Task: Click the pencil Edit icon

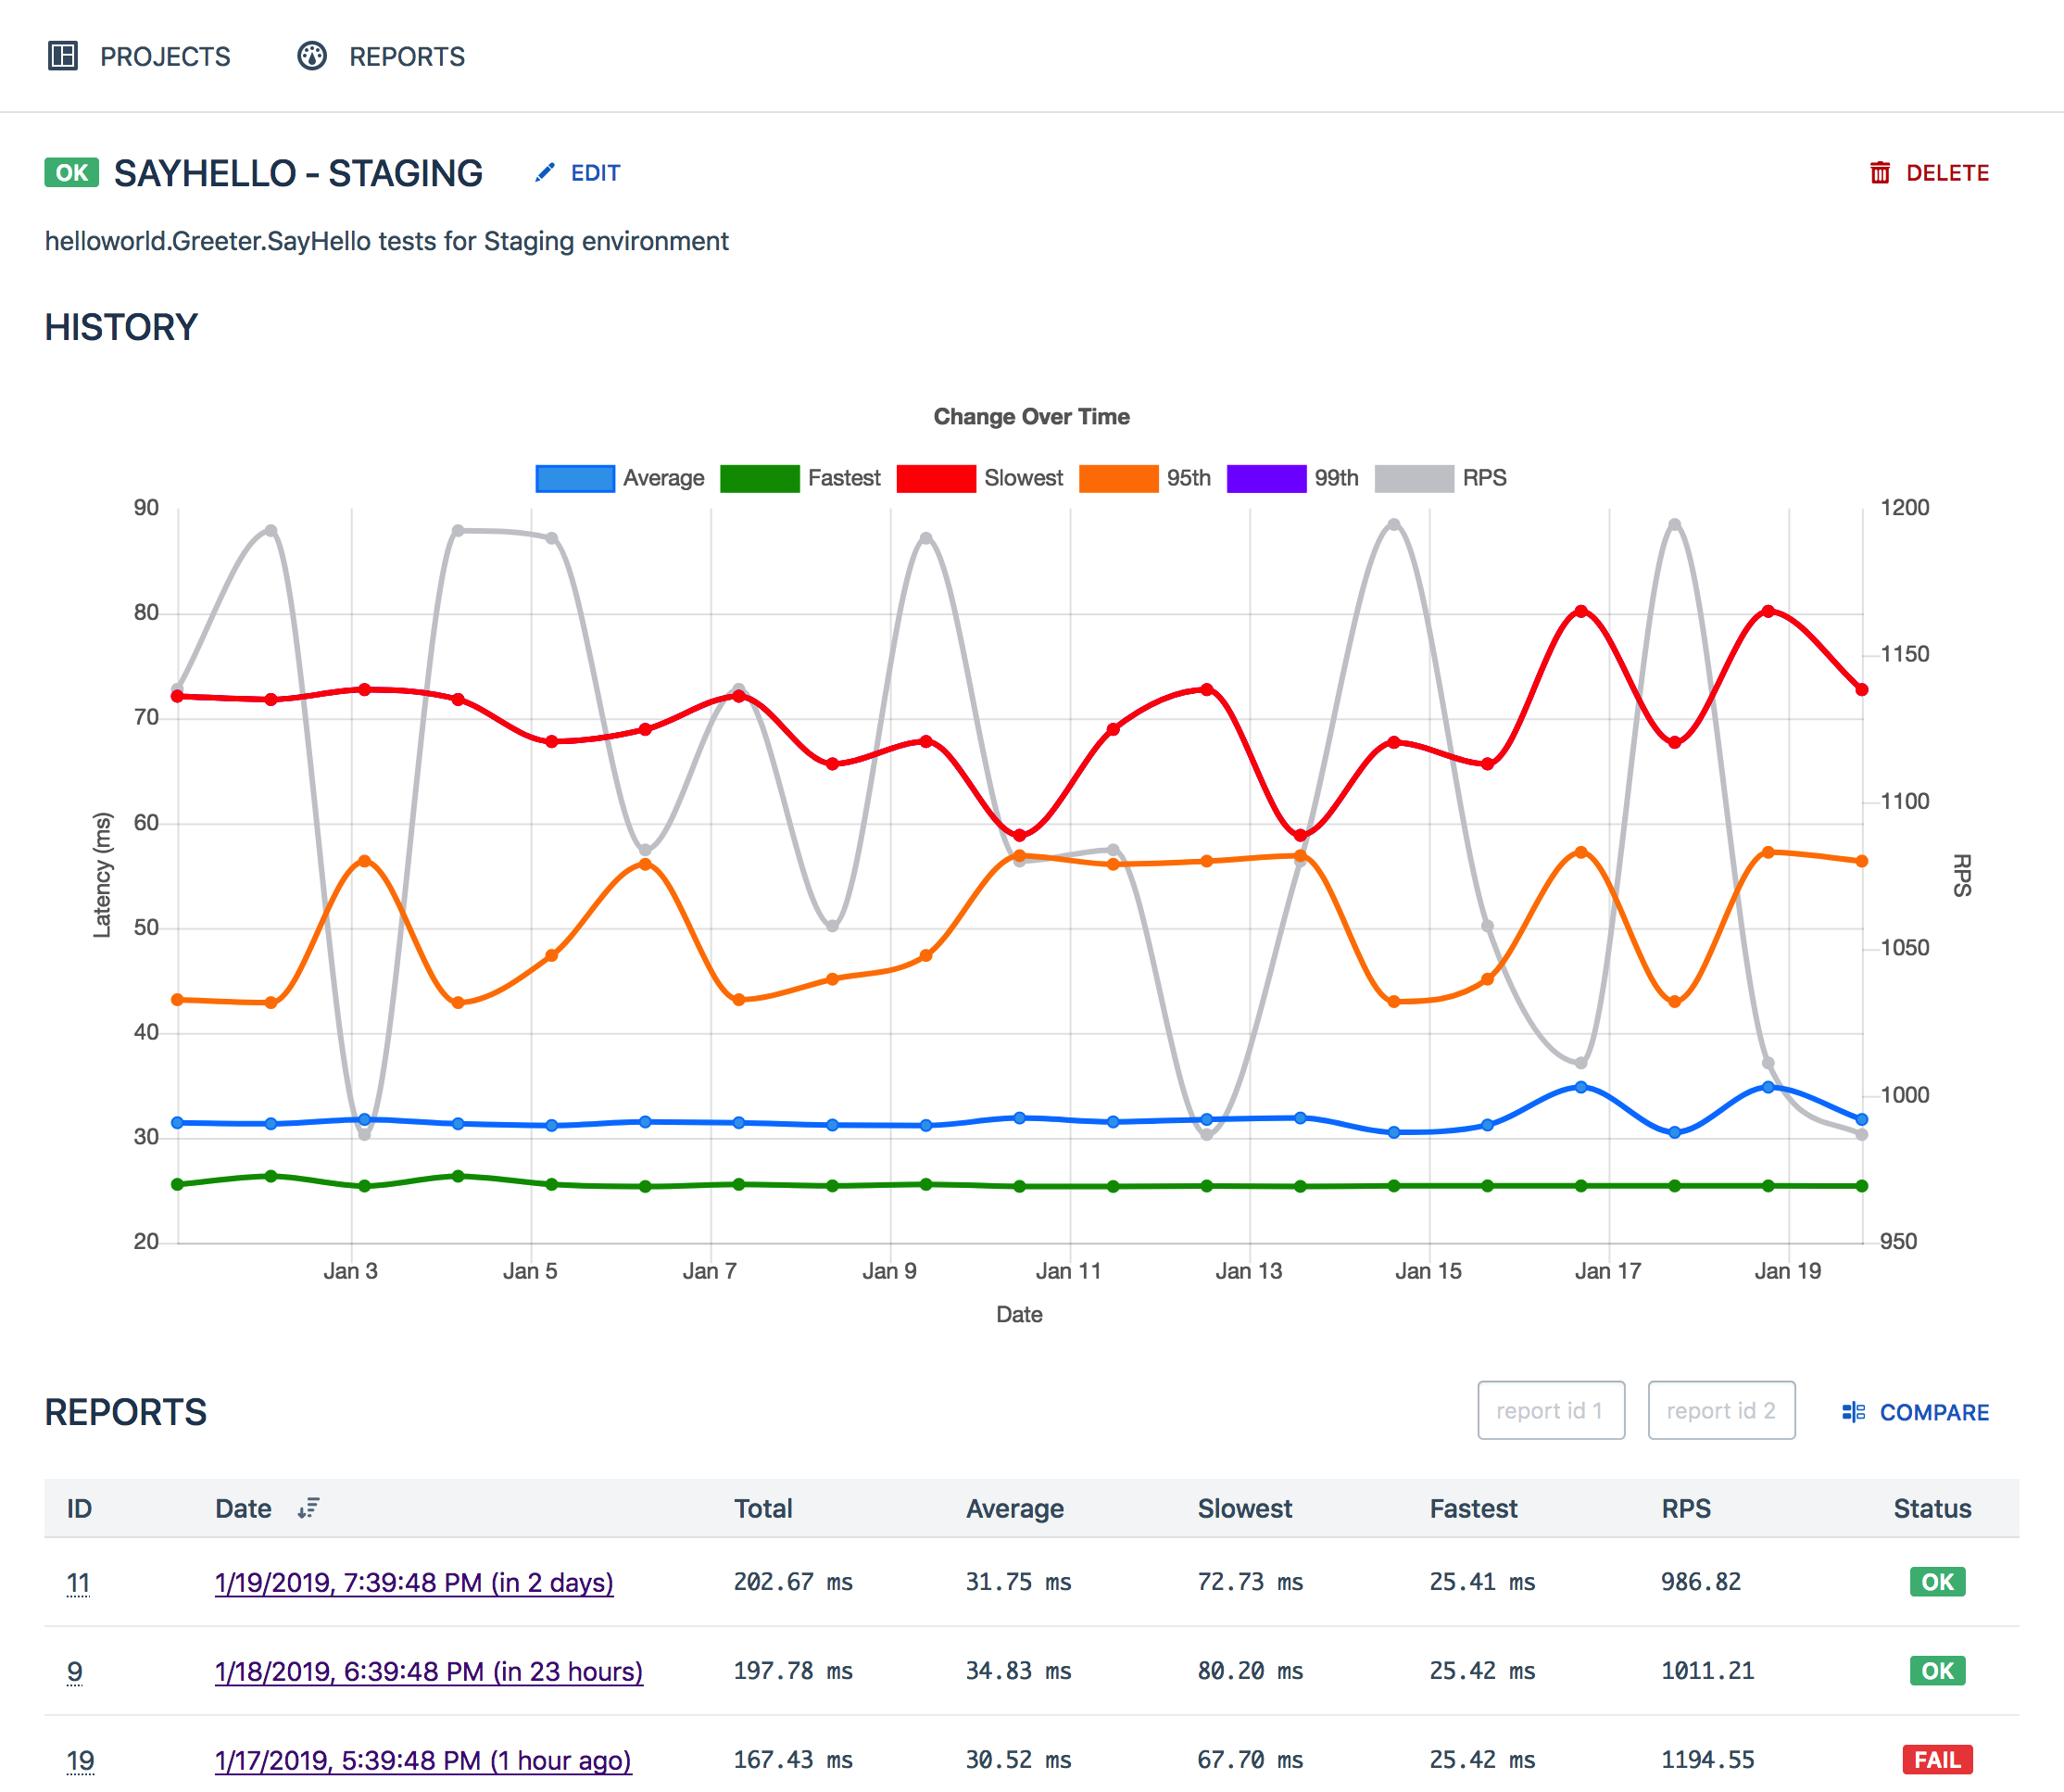Action: click(x=544, y=173)
